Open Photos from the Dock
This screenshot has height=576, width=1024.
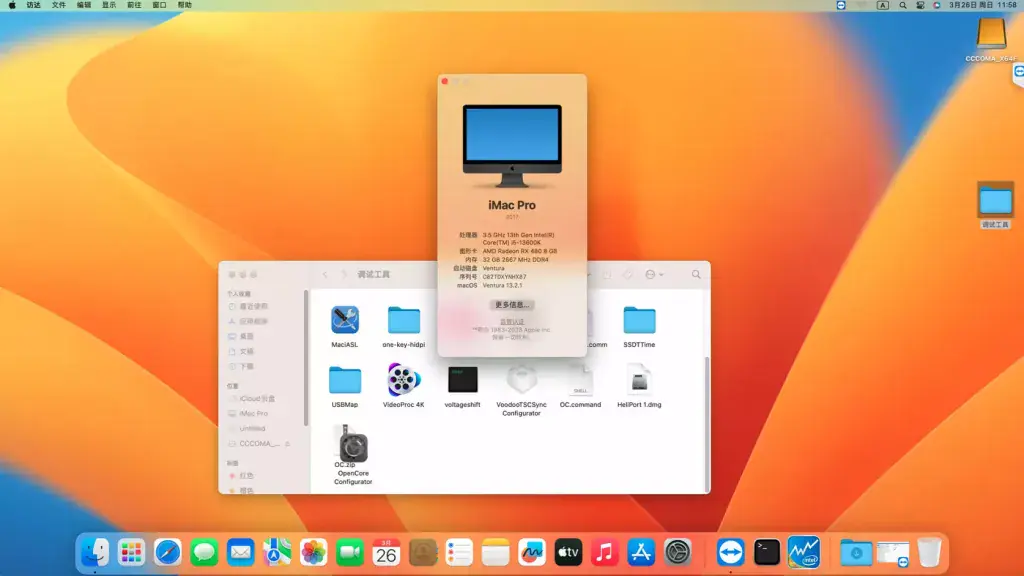[x=313, y=552]
